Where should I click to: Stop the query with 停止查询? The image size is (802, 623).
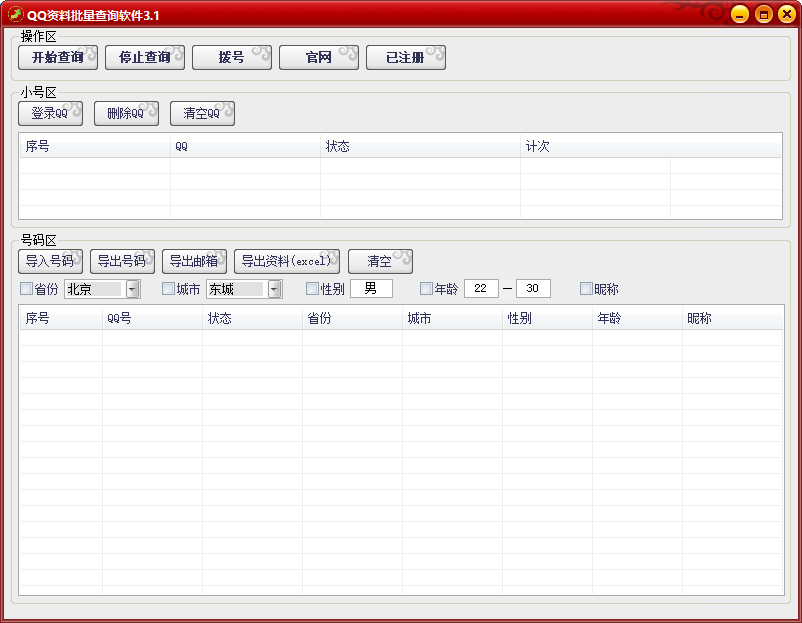pyautogui.click(x=145, y=57)
